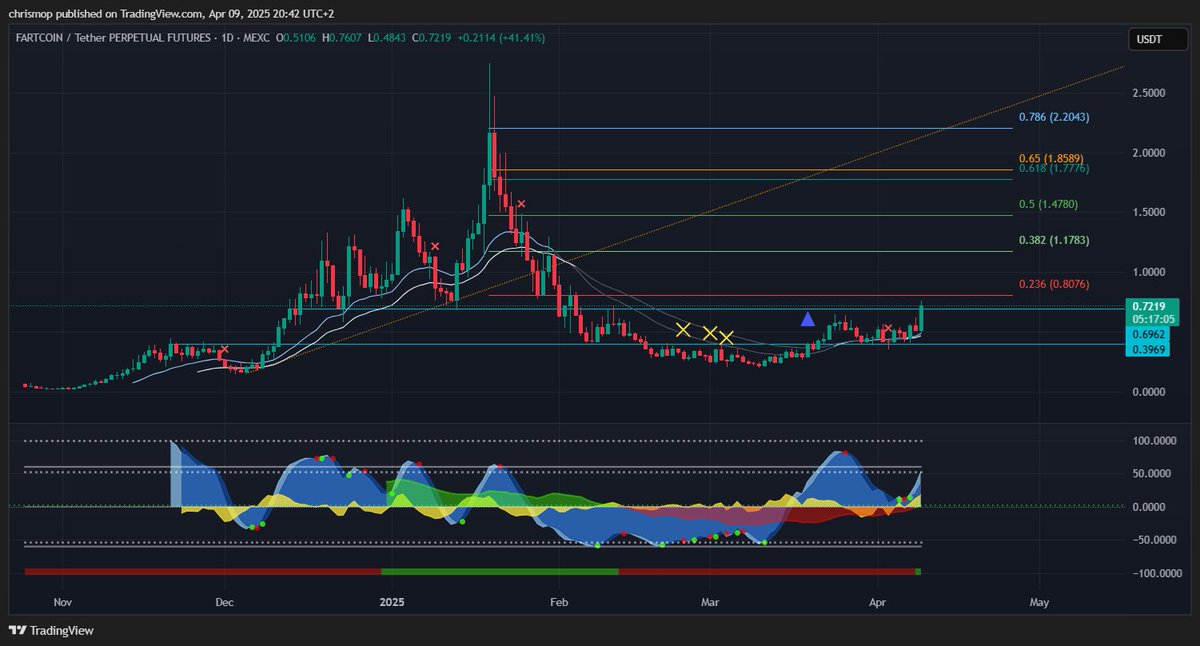This screenshot has height=646, width=1200.
Task: Click the 0.6962 price tag on the axis
Action: [x=1147, y=333]
